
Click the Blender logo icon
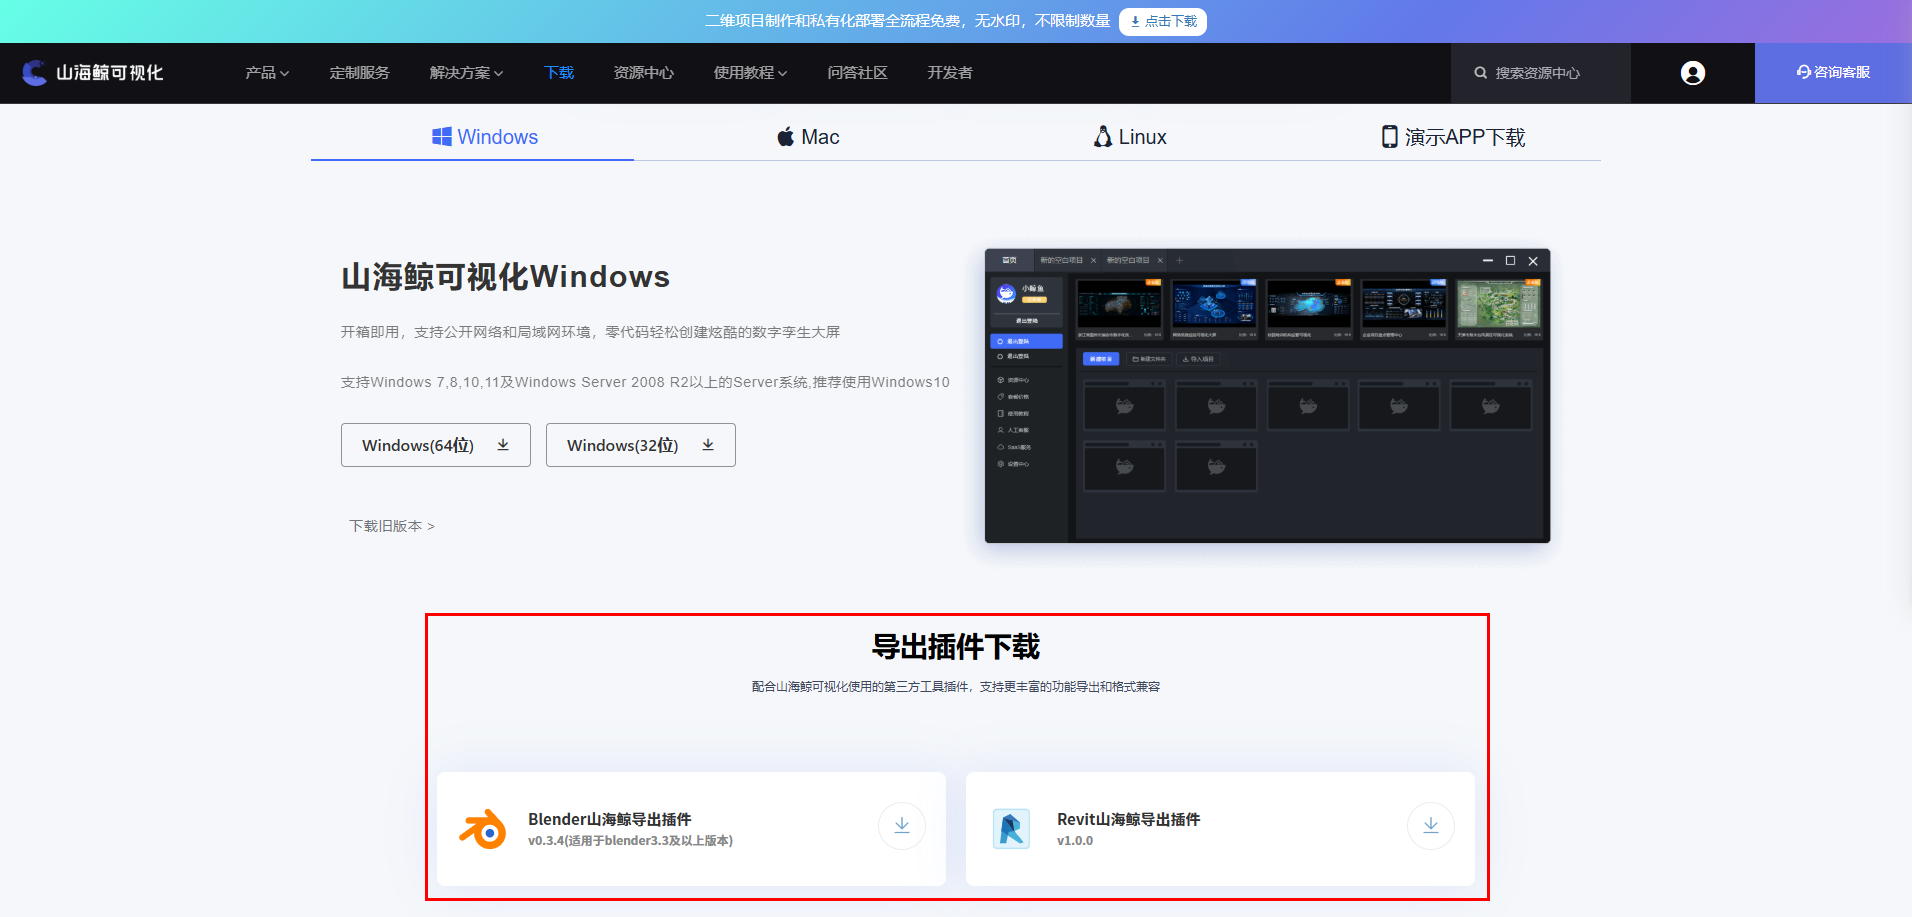483,829
